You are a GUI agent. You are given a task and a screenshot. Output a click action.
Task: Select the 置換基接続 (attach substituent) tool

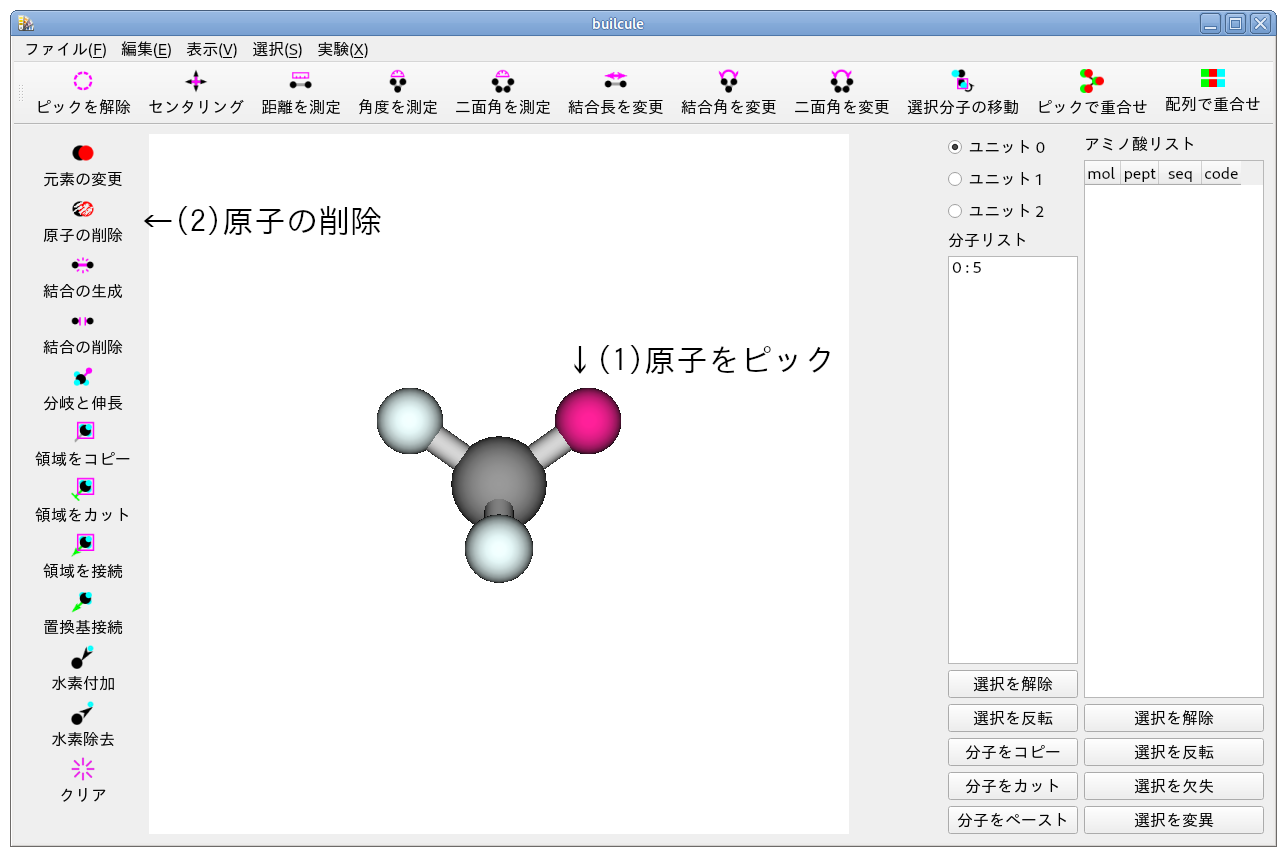coord(81,614)
